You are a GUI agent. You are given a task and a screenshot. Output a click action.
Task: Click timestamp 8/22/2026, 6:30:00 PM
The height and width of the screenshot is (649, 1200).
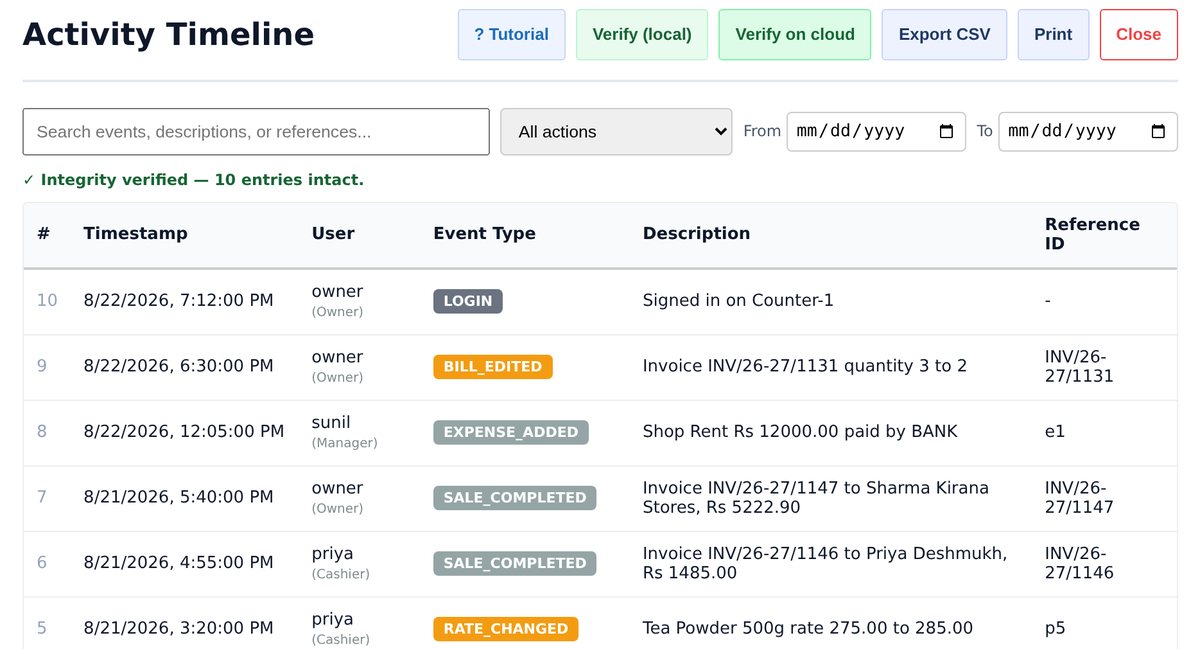178,366
